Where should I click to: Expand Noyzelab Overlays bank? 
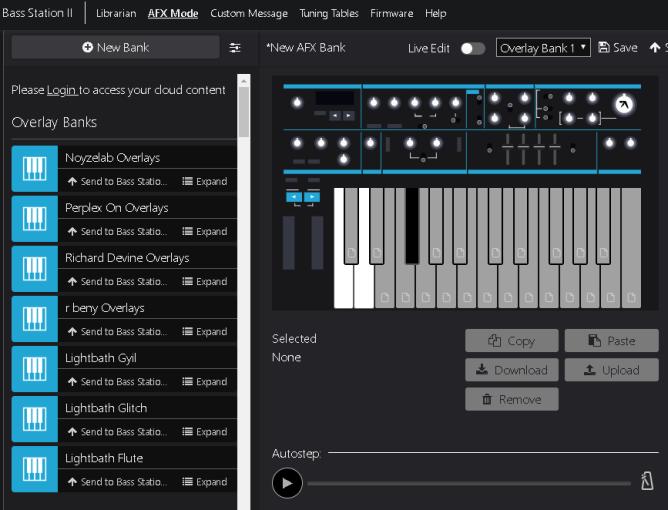click(x=204, y=182)
